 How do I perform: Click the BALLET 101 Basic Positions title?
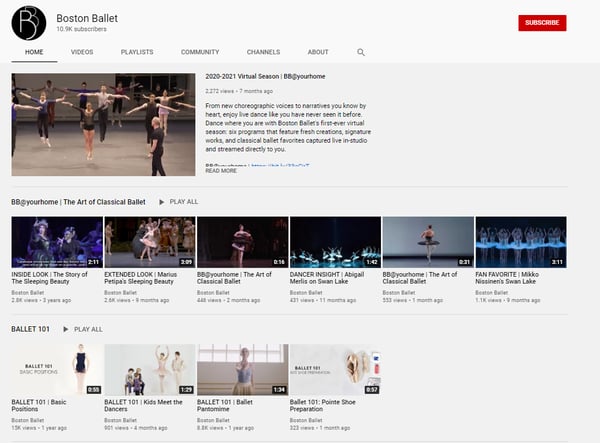point(39,406)
